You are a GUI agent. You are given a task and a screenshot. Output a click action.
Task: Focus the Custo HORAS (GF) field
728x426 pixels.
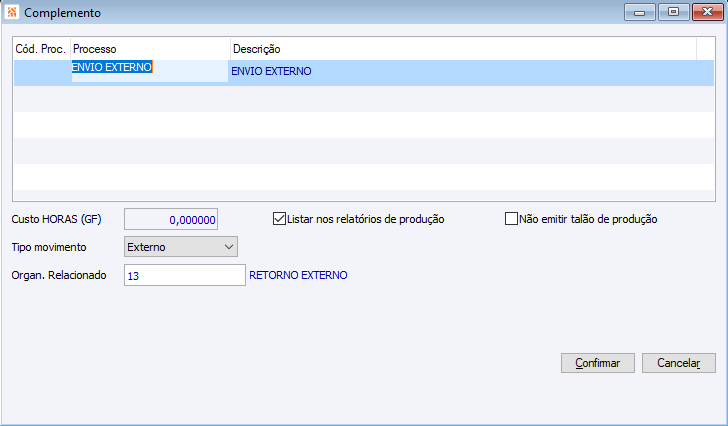pos(171,219)
